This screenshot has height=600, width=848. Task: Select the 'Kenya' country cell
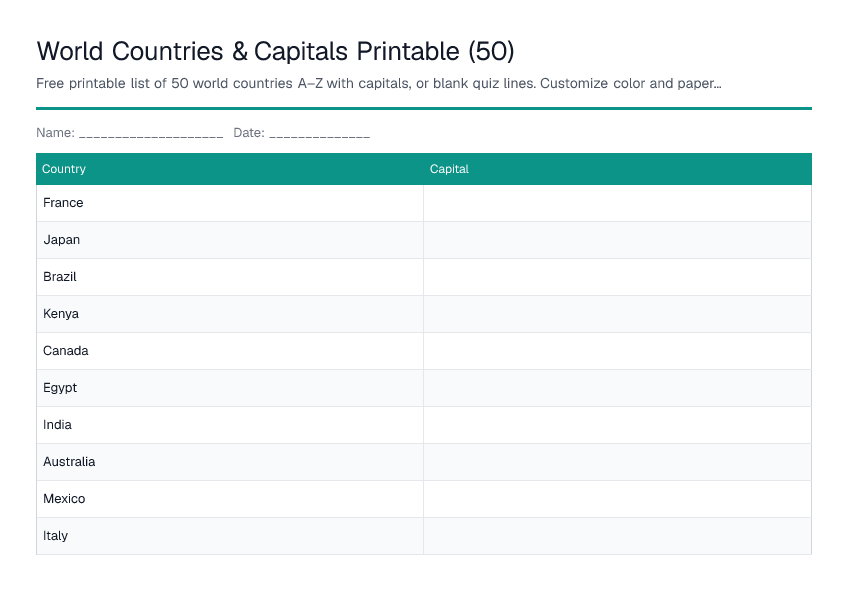(x=230, y=314)
